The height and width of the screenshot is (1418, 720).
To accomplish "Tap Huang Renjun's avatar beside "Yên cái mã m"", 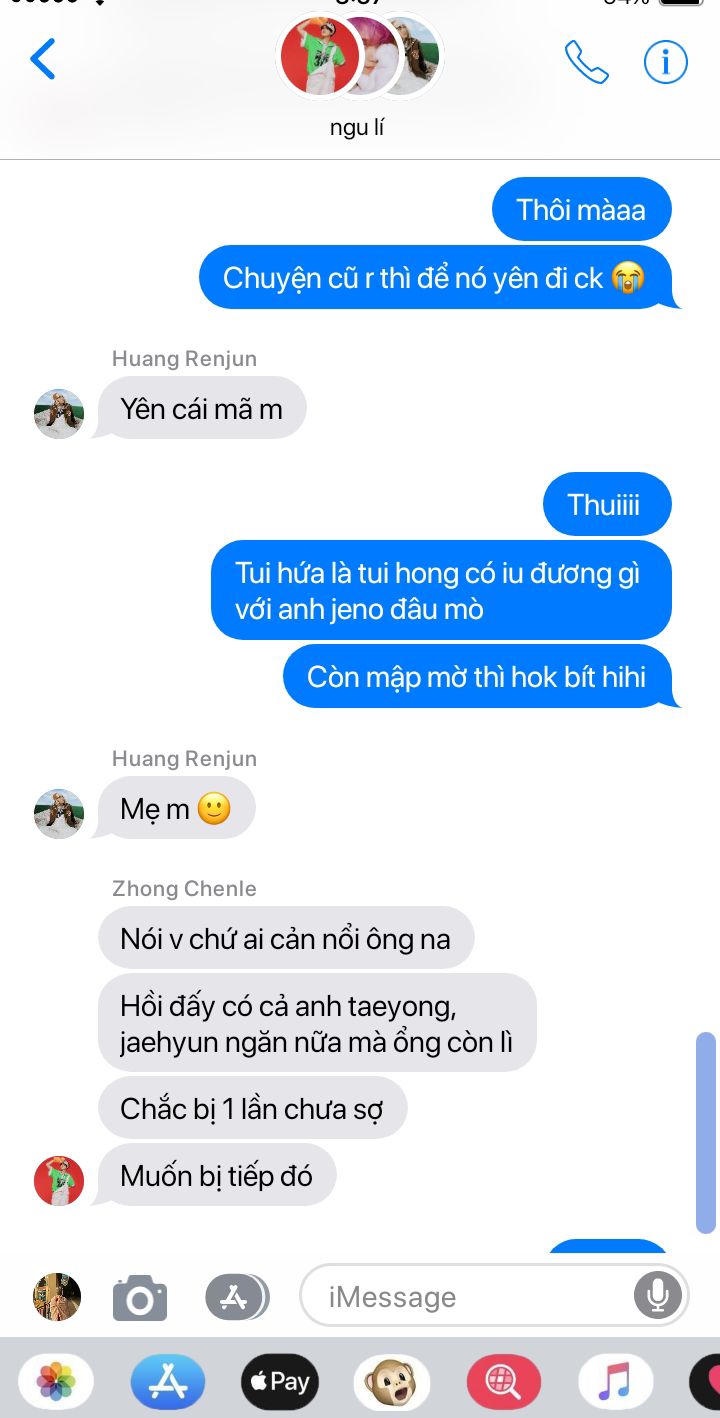I will click(59, 414).
